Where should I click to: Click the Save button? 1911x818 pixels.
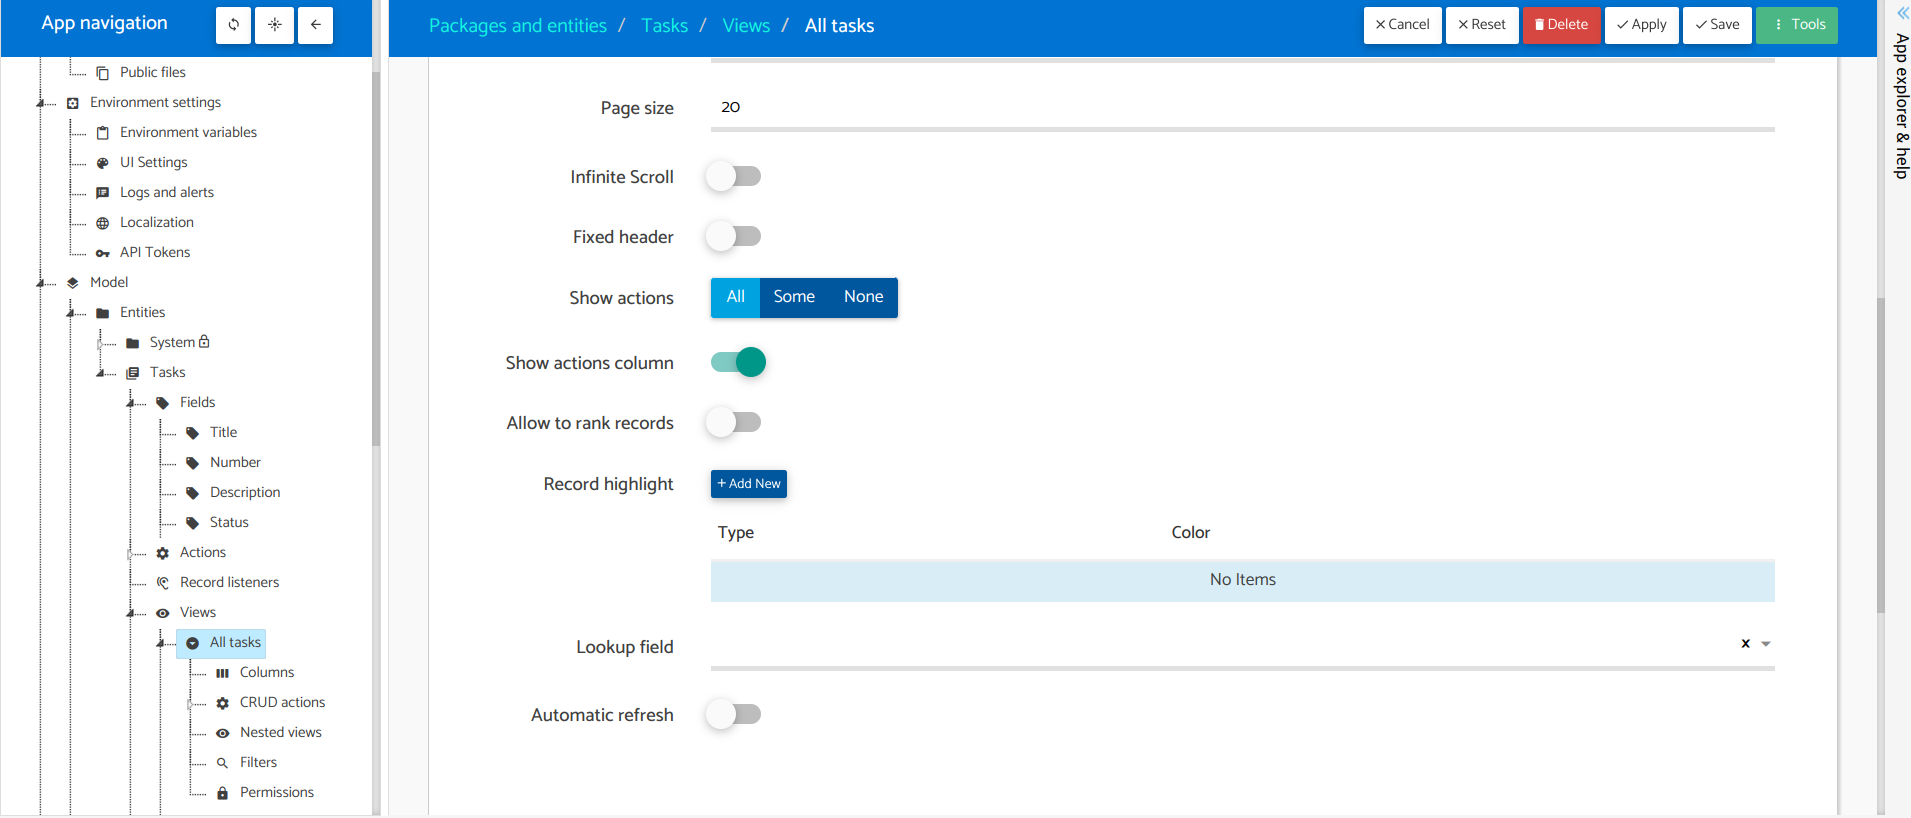[x=1717, y=25]
